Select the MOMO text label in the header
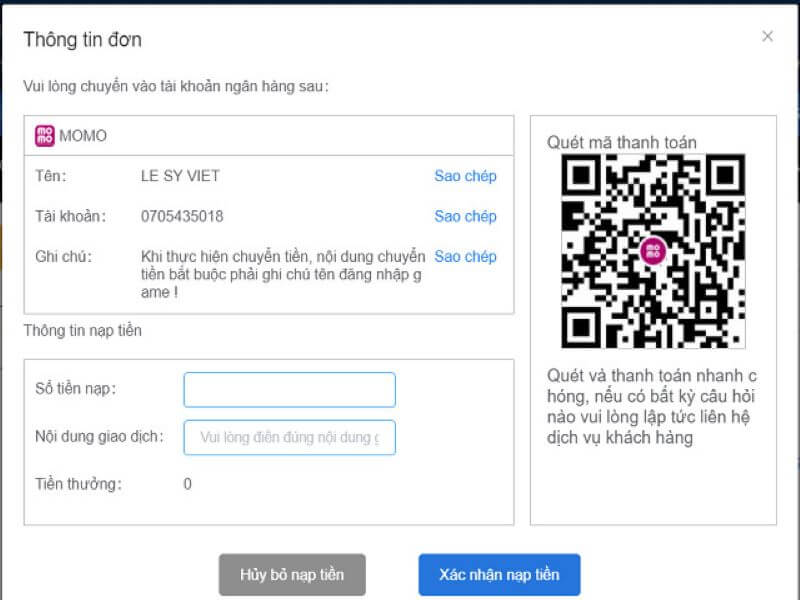Image resolution: width=800 pixels, height=600 pixels. 83,136
